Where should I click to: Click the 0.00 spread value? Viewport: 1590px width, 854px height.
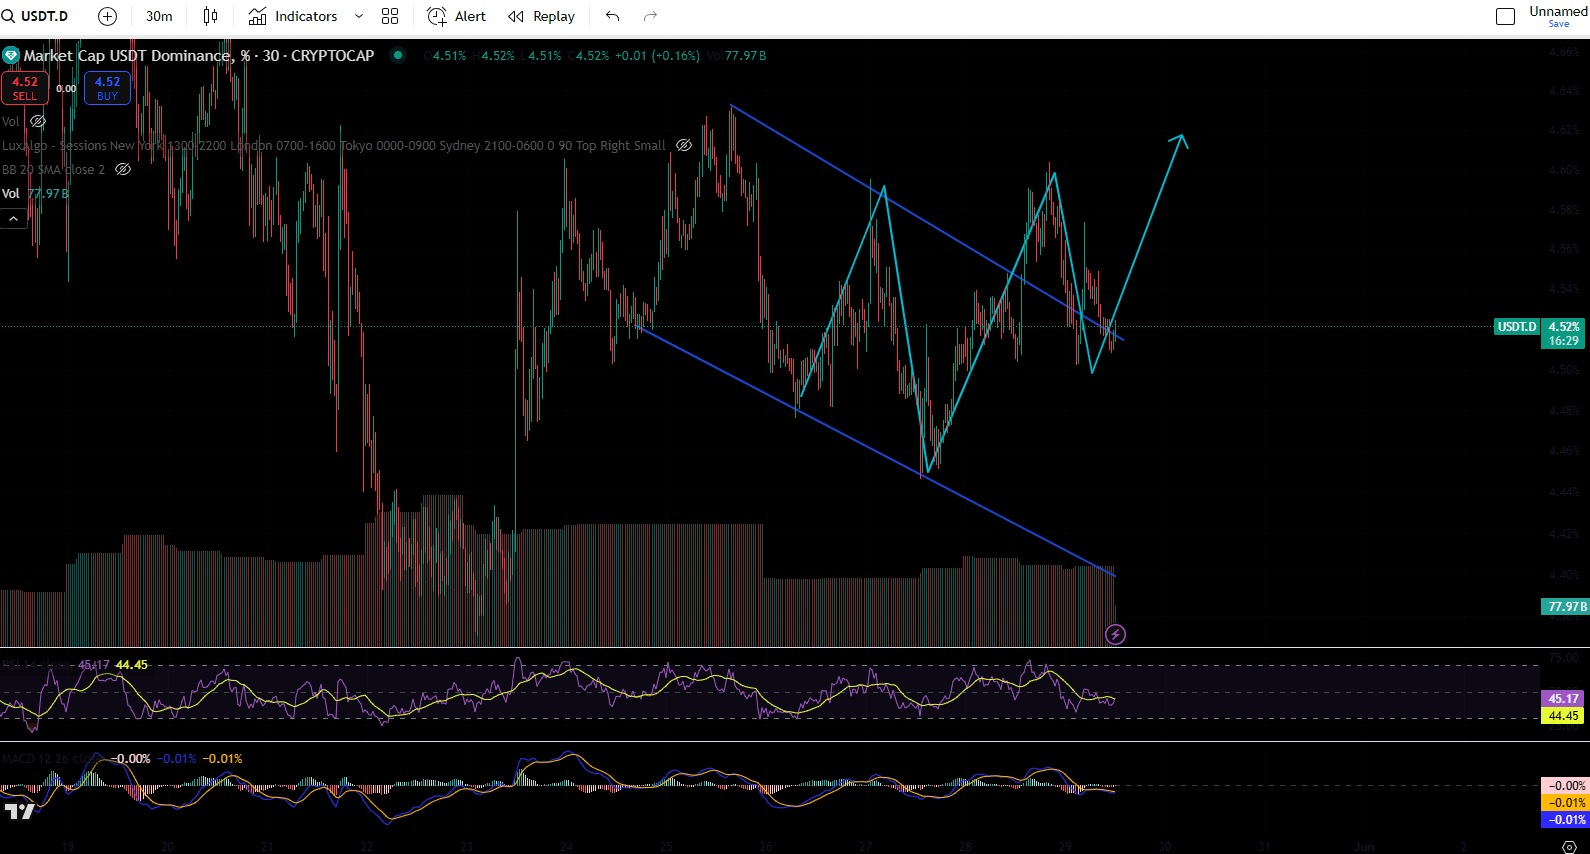coord(66,89)
